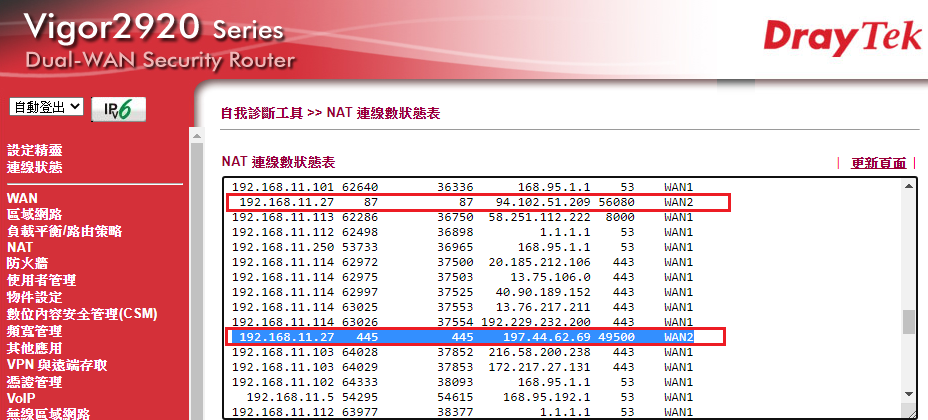Open VPN 與遠端存取 menu
Image resolution: width=928 pixels, height=420 pixels.
57,366
